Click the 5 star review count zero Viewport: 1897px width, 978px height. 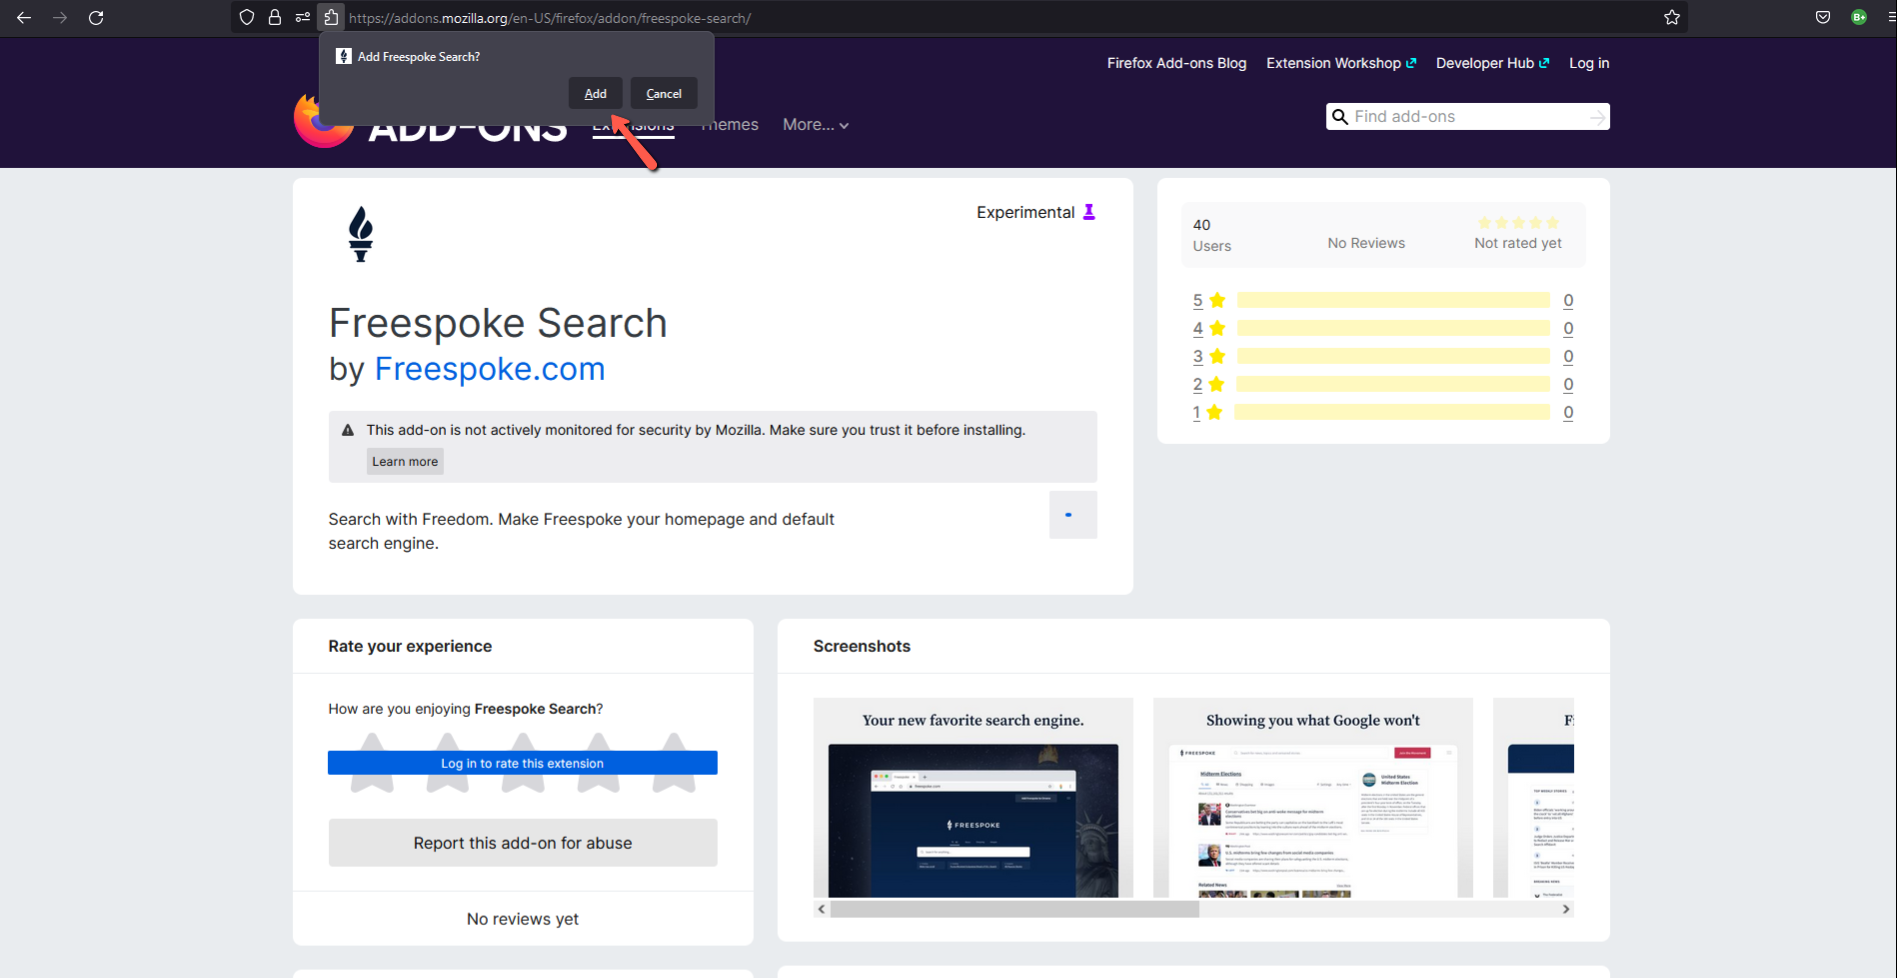point(1568,300)
